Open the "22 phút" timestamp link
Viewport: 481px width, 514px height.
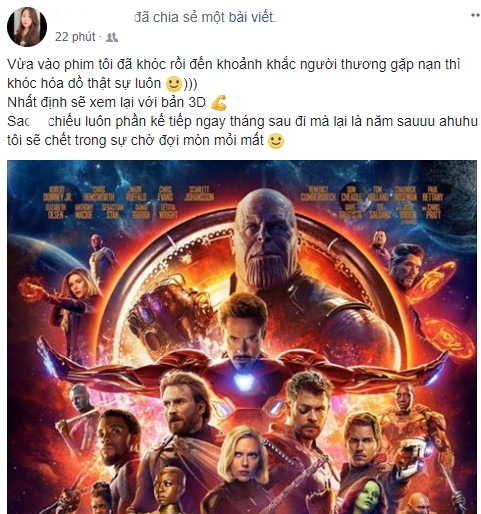pos(75,37)
